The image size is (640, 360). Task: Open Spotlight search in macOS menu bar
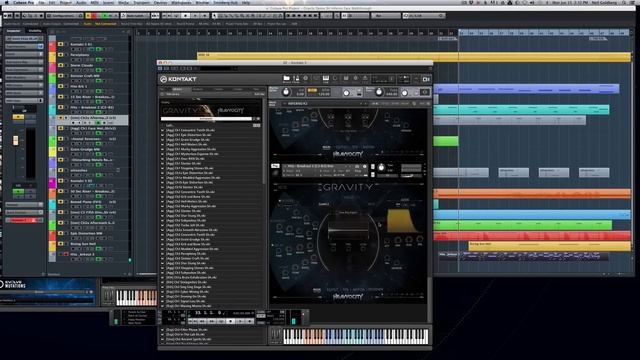[624, 2]
